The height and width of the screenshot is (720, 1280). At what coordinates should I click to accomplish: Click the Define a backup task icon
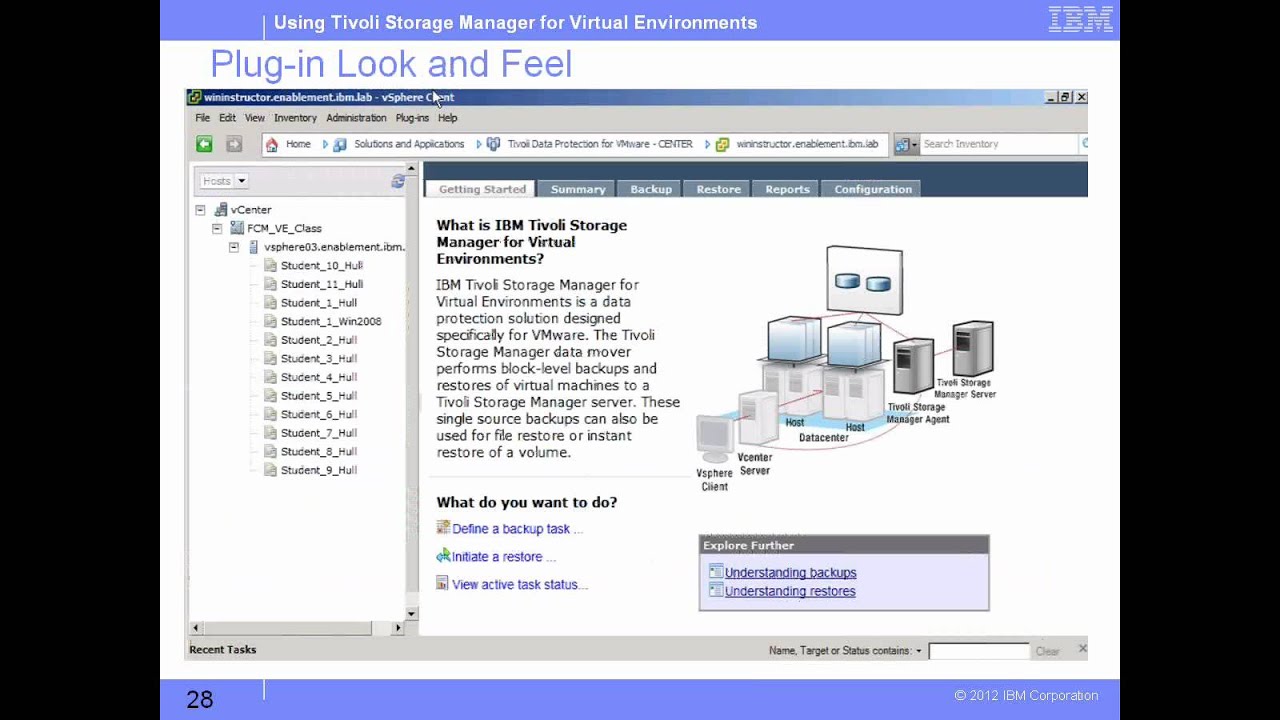443,528
